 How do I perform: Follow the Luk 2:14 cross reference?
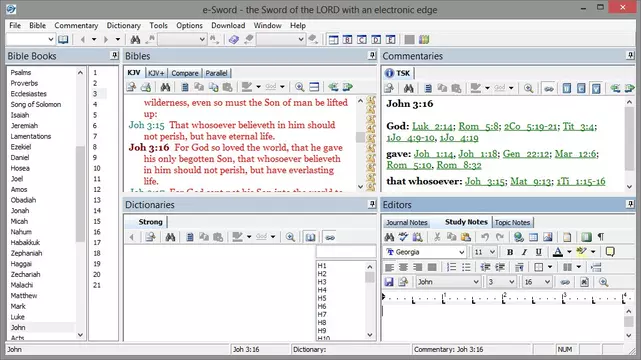(433, 126)
